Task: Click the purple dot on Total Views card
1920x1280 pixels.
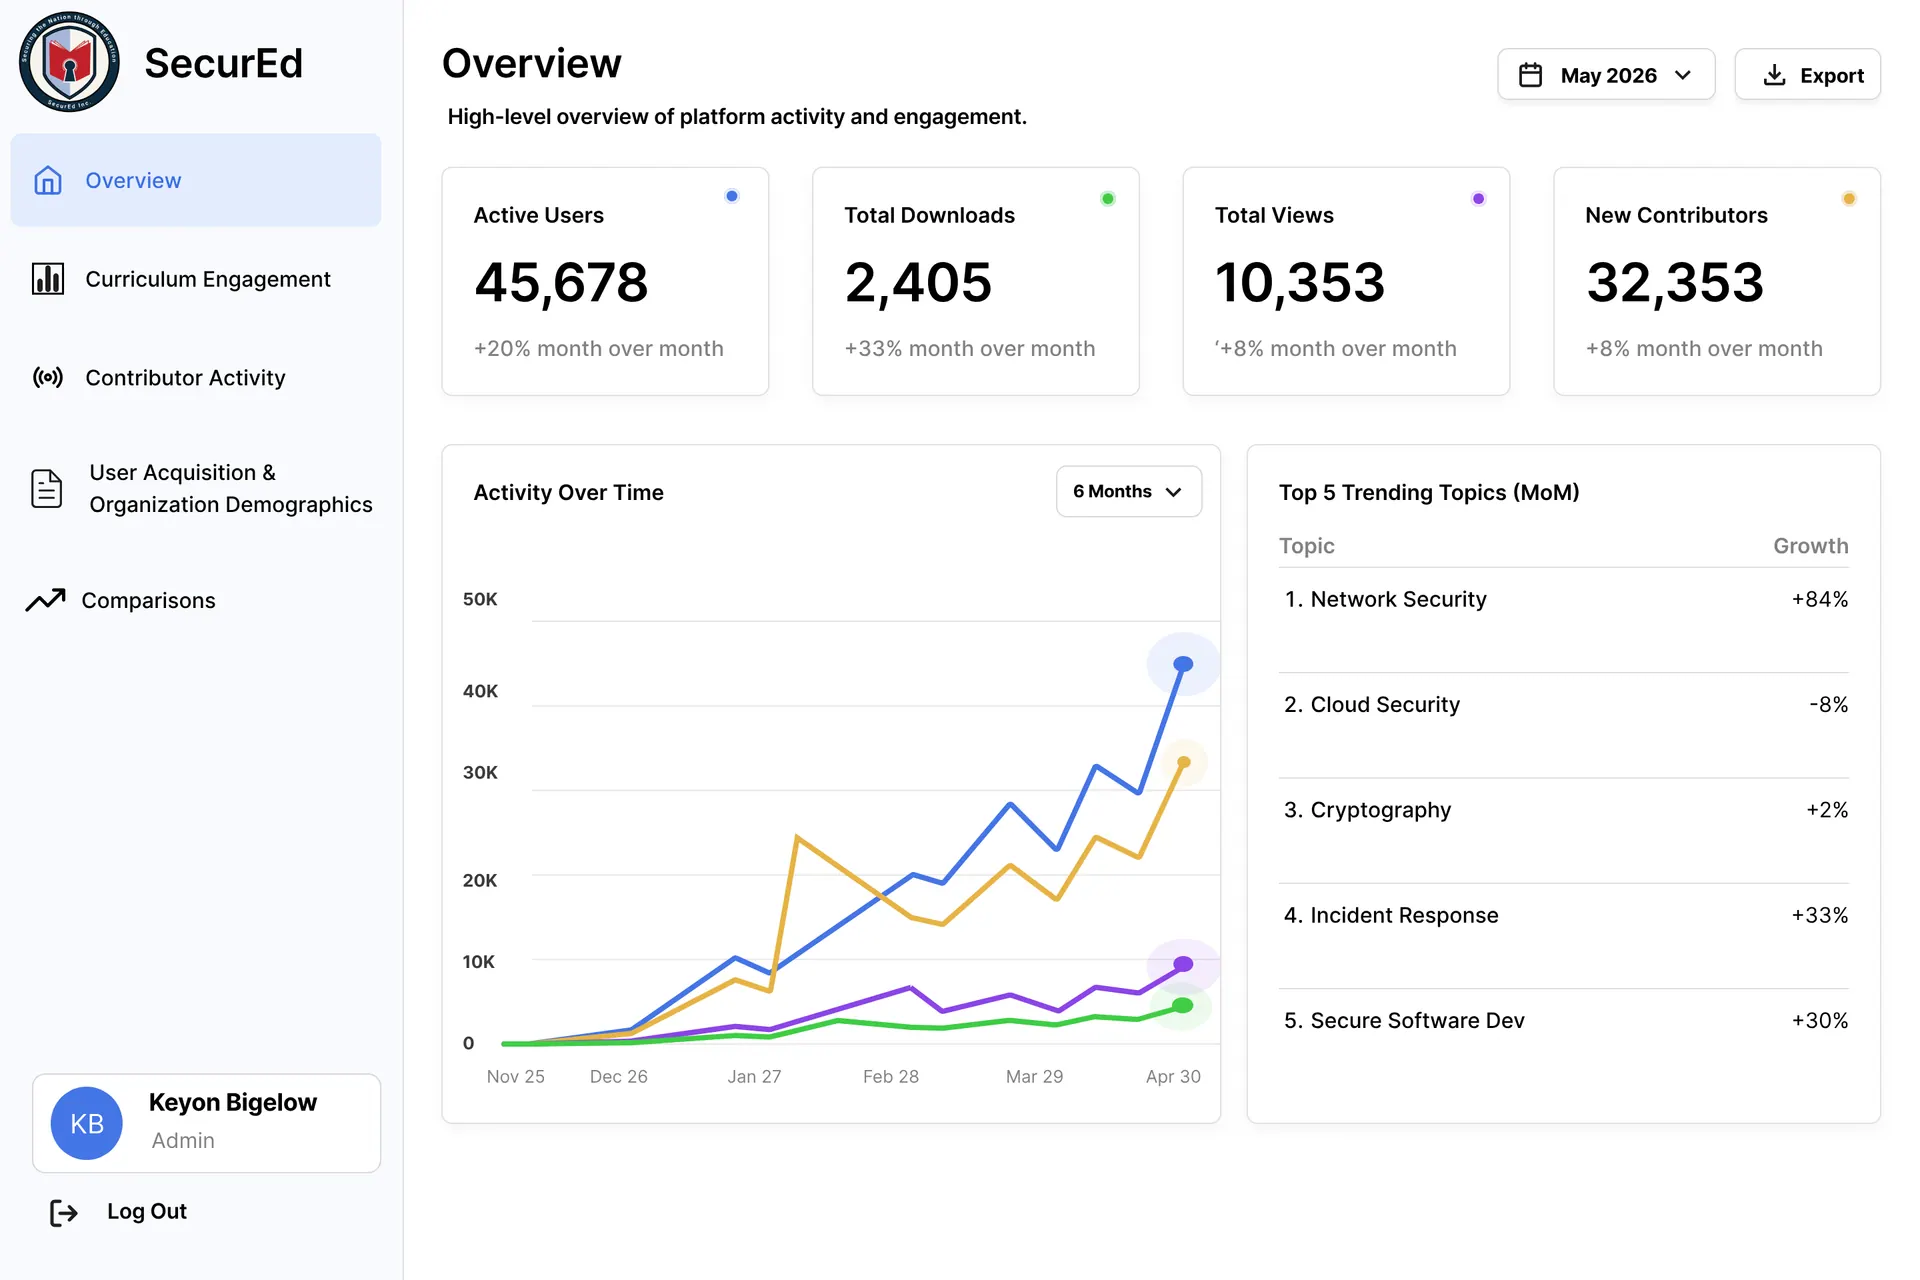Action: (1478, 198)
